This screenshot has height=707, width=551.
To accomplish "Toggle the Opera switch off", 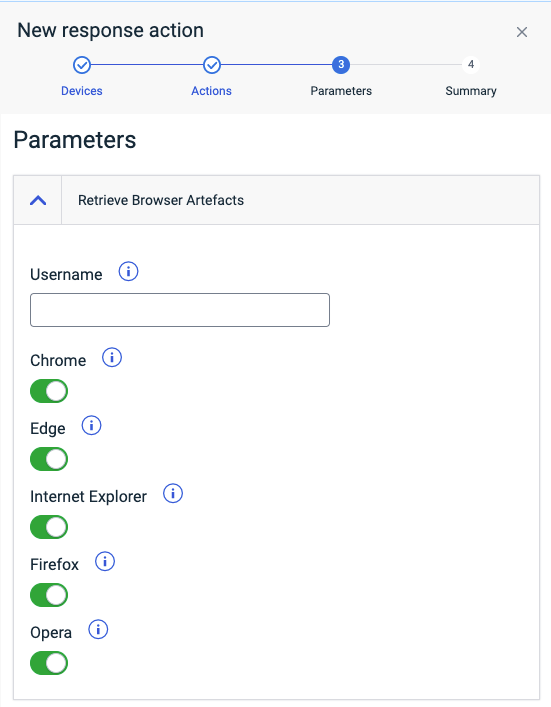I will [x=49, y=663].
